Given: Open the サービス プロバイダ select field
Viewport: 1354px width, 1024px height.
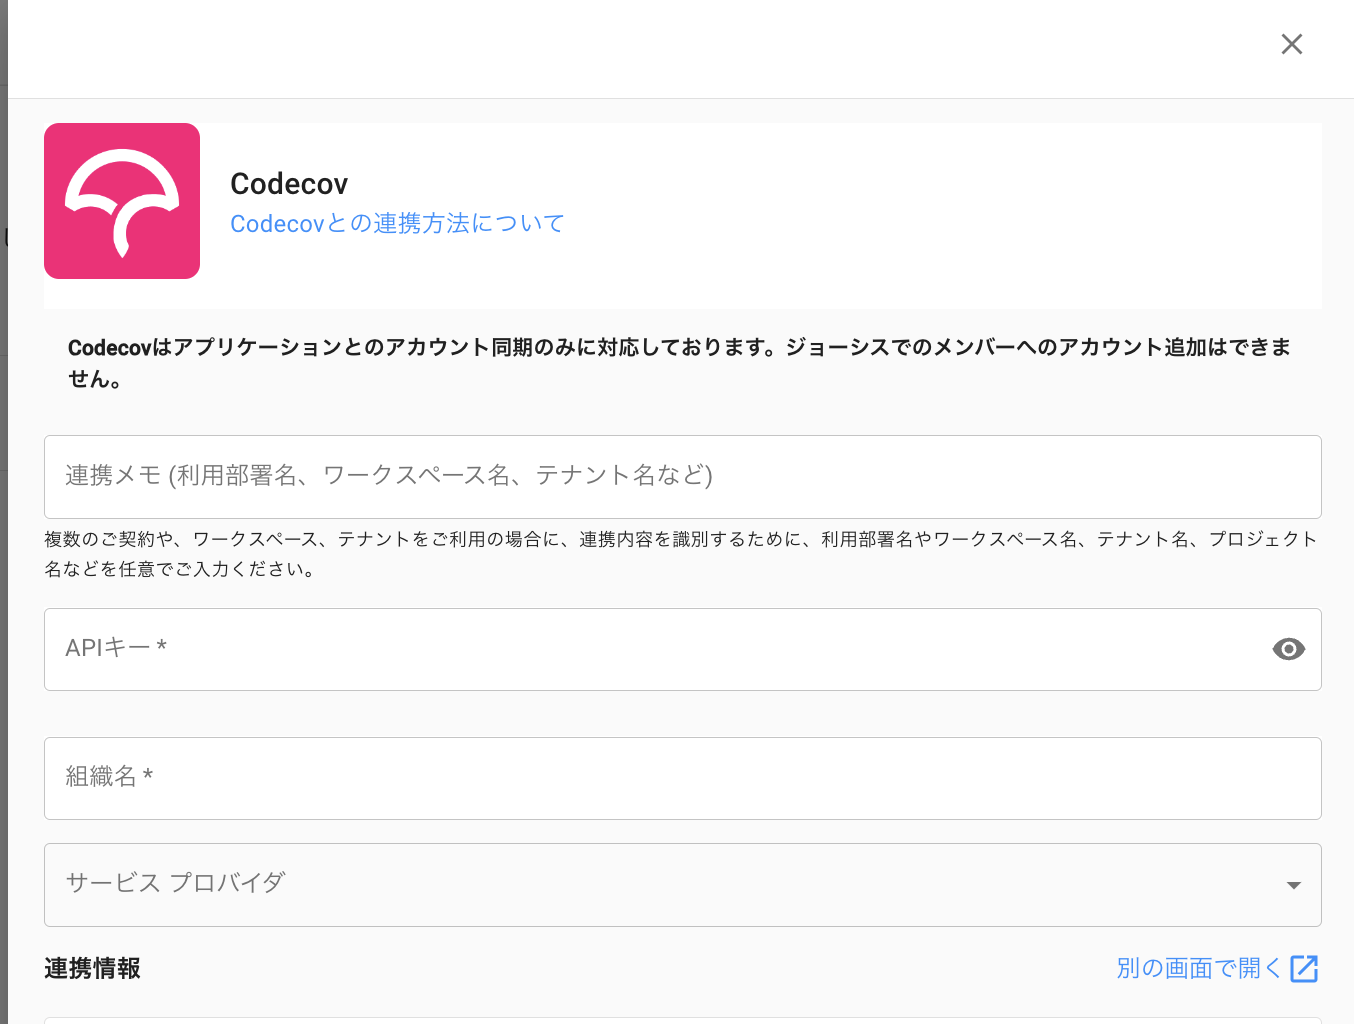Looking at the screenshot, I should point(660,885).
